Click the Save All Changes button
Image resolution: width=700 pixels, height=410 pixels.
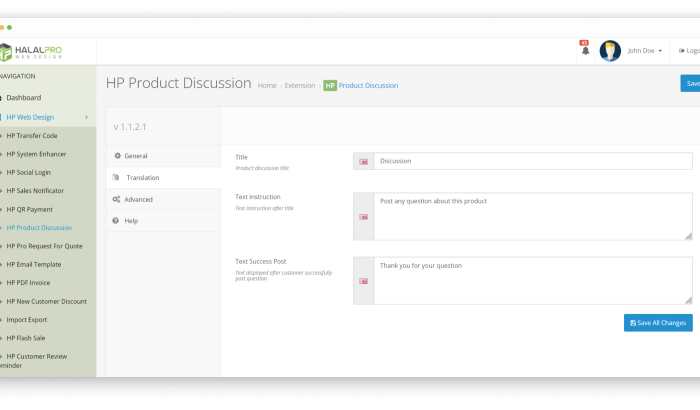657,322
